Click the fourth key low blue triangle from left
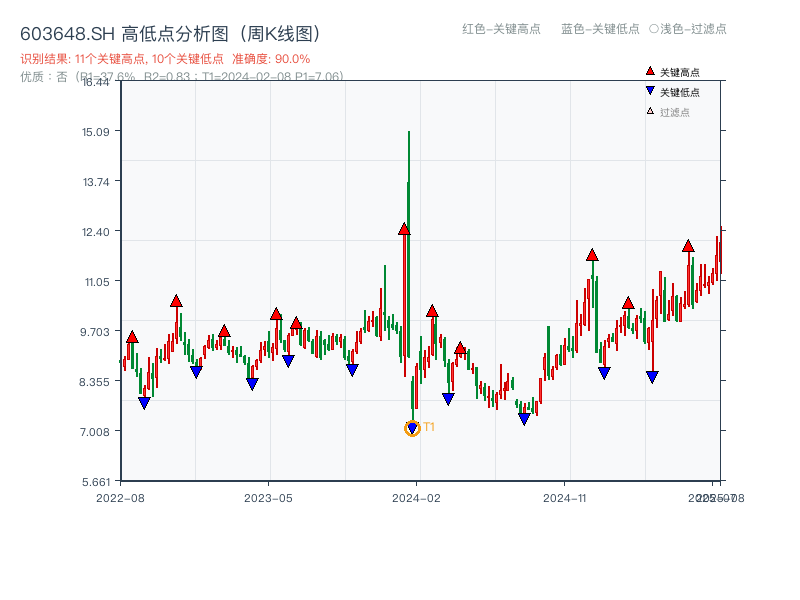Viewport: 800px width, 600px height. point(288,361)
